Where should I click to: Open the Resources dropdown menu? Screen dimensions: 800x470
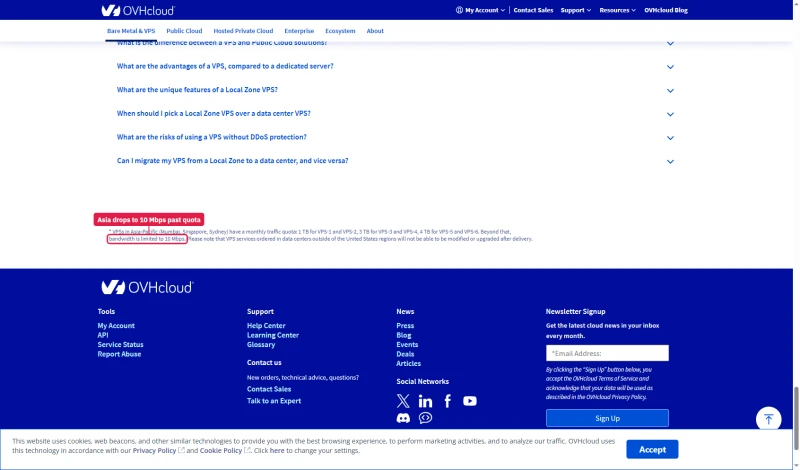617,10
